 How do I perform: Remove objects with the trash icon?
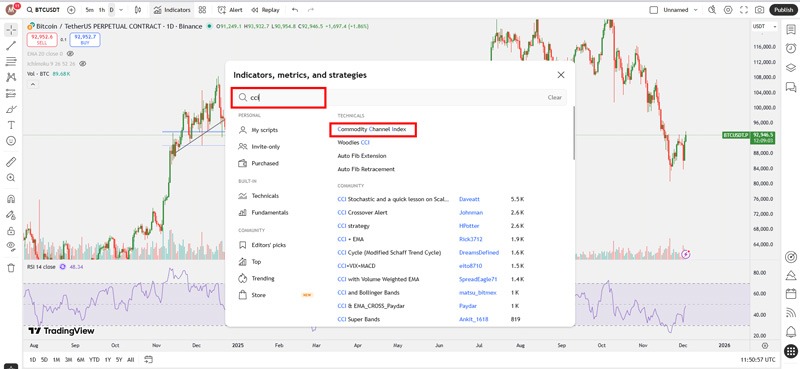pos(11,267)
